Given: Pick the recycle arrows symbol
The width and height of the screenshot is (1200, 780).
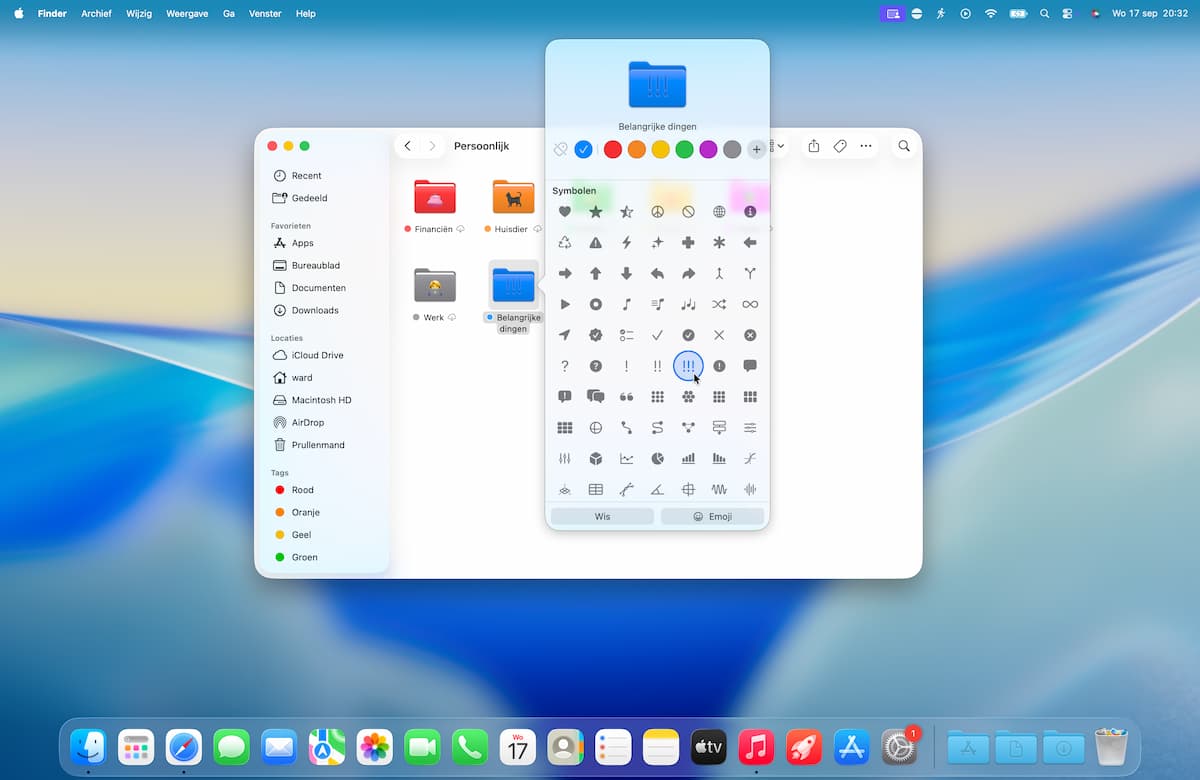Looking at the screenshot, I should 565,243.
